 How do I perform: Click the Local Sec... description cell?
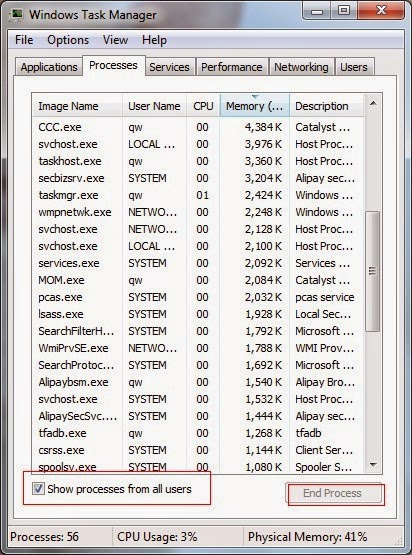click(x=323, y=314)
